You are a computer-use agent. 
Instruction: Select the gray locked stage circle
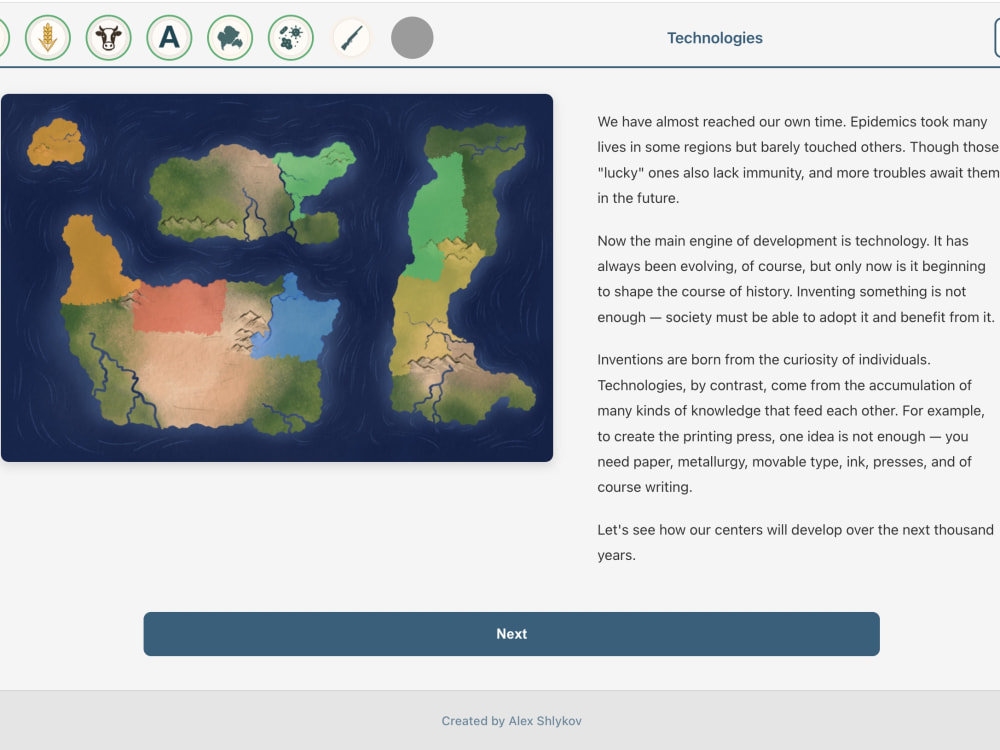point(412,38)
